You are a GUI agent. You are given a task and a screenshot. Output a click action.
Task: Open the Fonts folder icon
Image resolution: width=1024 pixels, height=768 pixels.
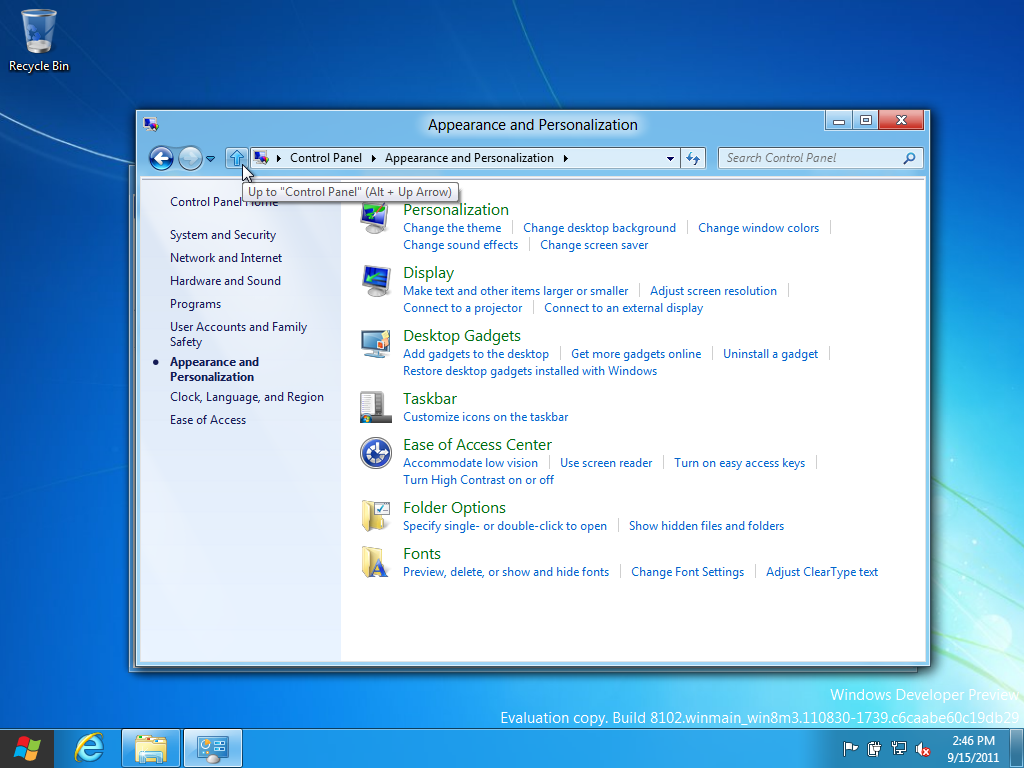(375, 562)
